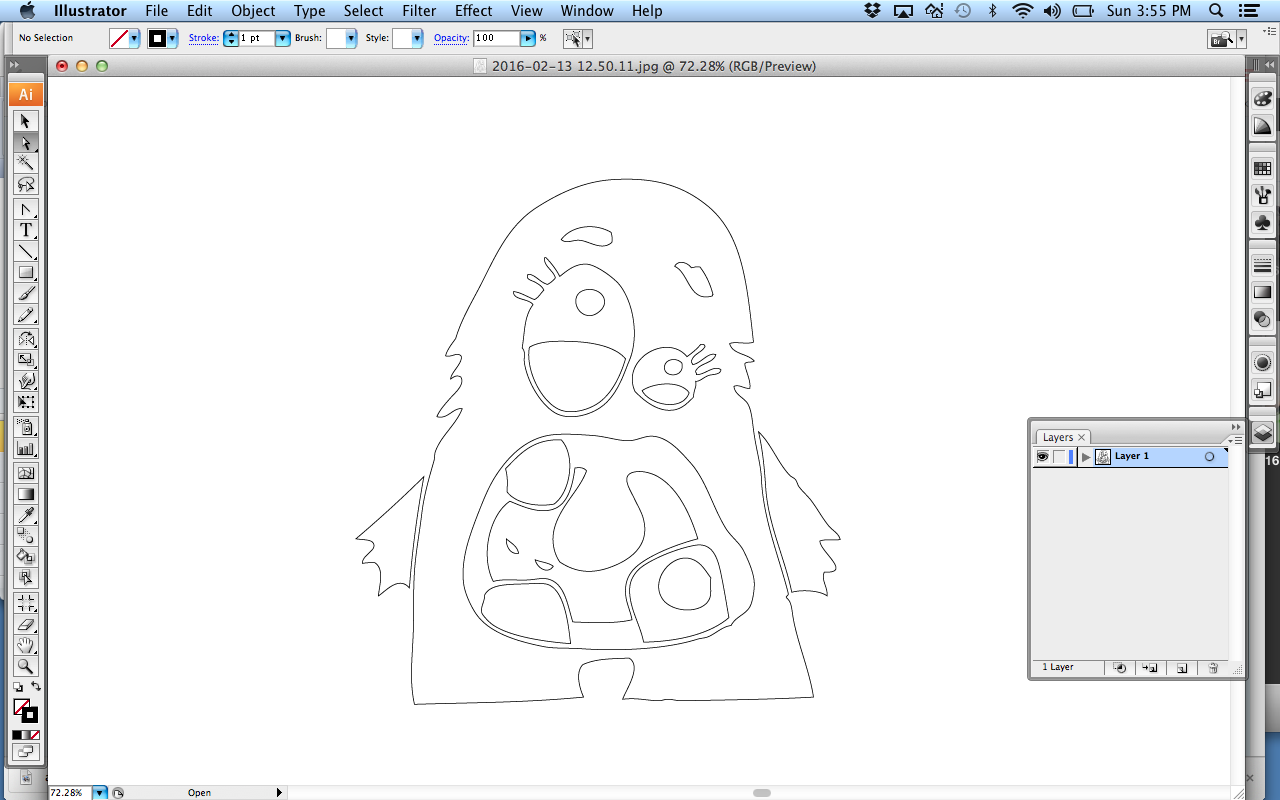The height and width of the screenshot is (800, 1280).
Task: Open the Style dropdown
Action: coord(417,38)
